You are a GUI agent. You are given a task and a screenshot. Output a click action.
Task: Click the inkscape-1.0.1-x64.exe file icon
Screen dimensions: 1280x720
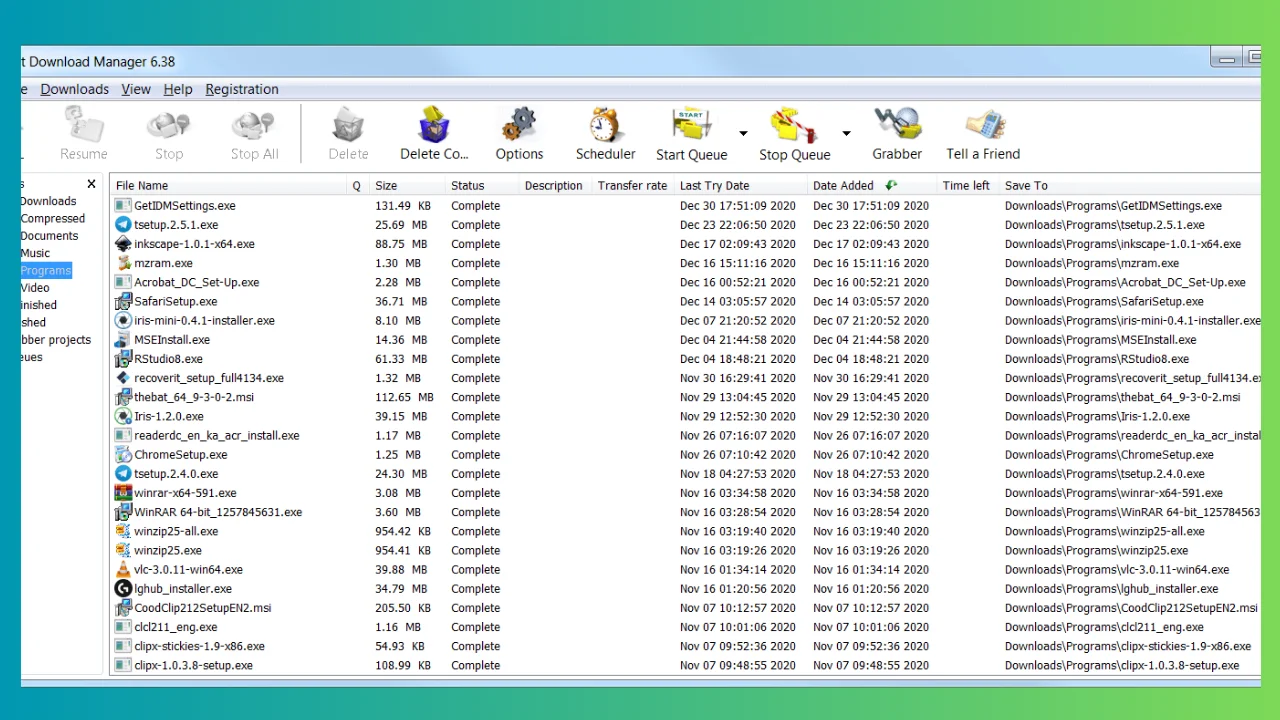coord(123,243)
